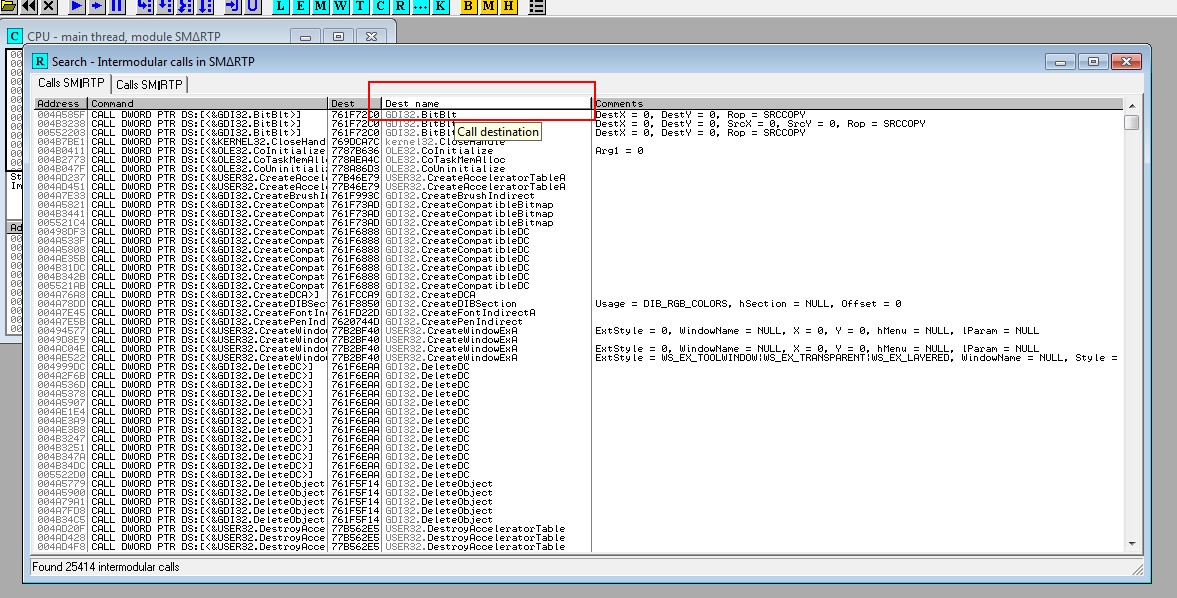Open the options list icon in the toolbar
1177x598 pixels.
tap(537, 6)
